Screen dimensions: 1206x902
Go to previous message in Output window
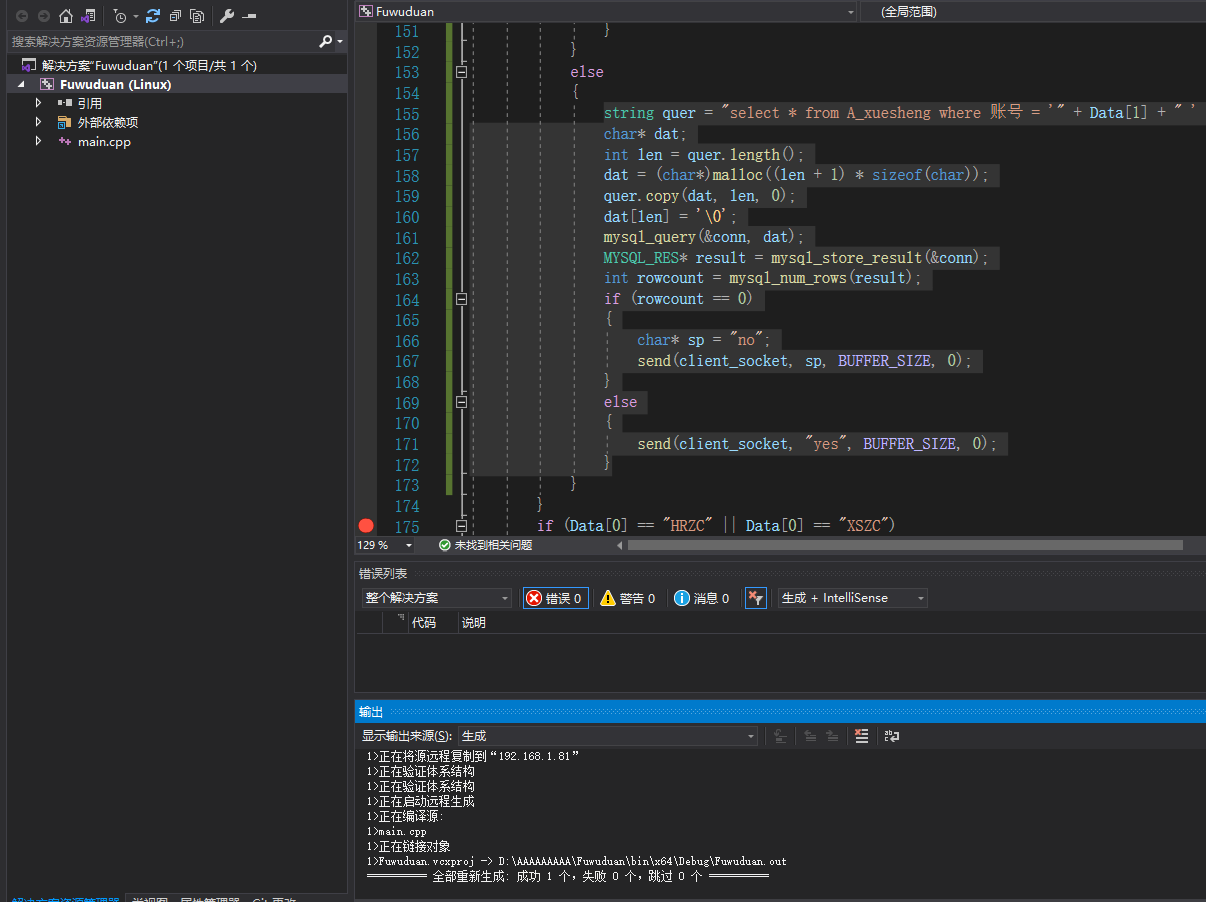point(811,735)
